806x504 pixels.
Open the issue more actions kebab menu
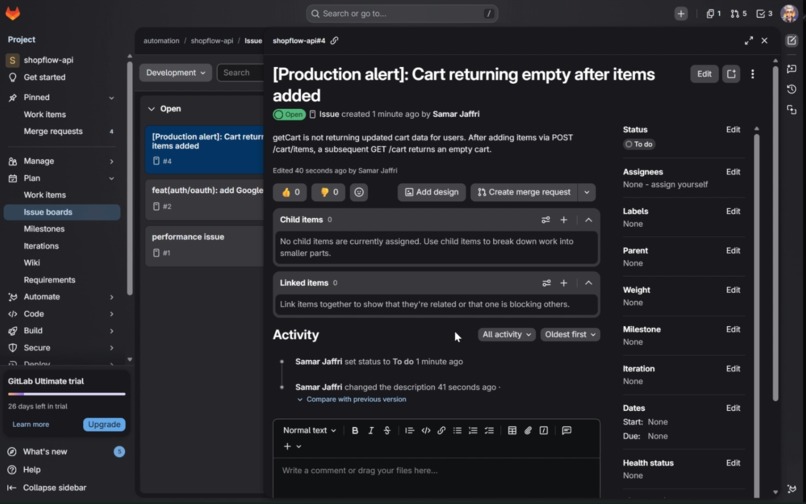(753, 74)
